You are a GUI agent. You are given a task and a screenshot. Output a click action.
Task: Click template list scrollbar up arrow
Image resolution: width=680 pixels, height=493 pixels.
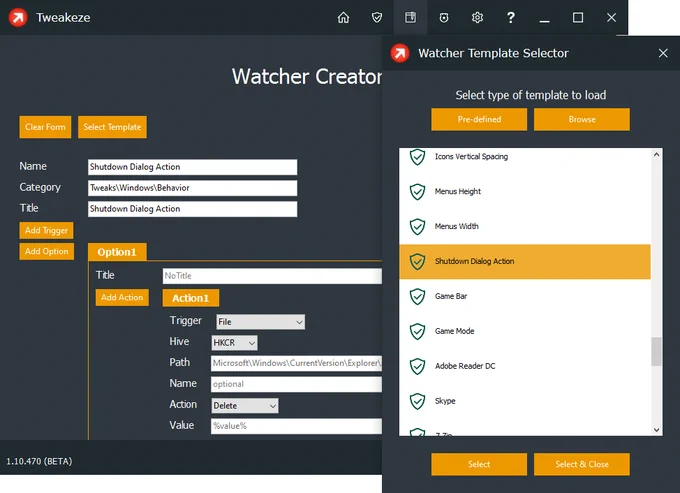(x=657, y=154)
